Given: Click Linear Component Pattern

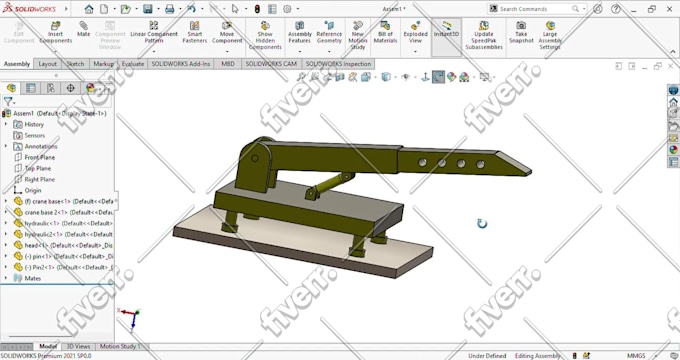Looking at the screenshot, I should [154, 33].
